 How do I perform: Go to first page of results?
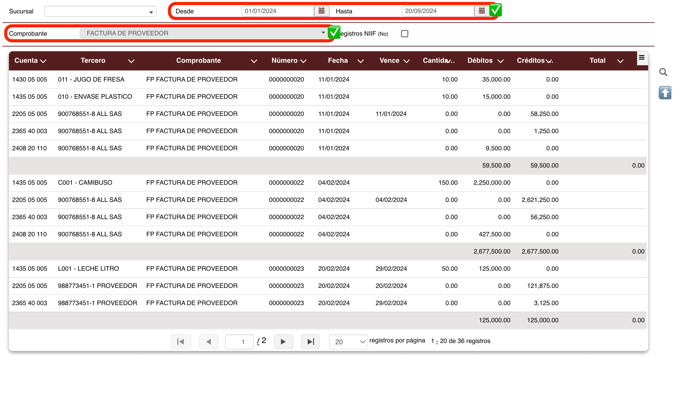(x=180, y=342)
